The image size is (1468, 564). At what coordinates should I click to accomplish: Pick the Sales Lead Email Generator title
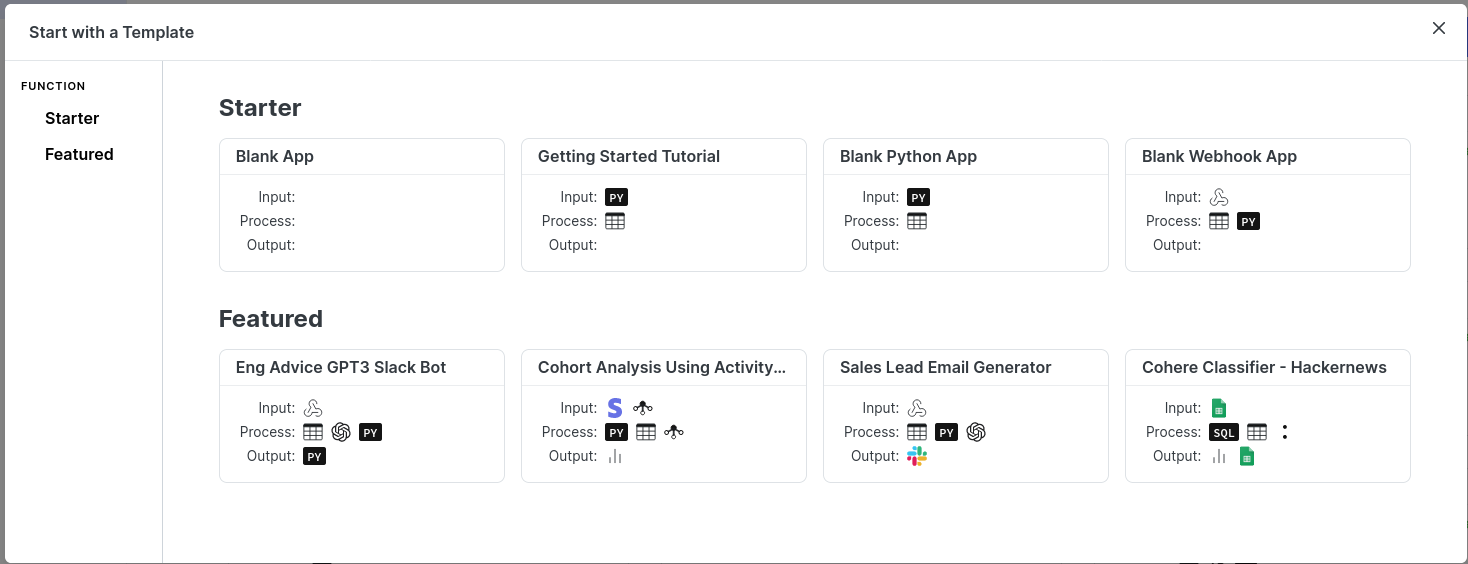point(945,367)
